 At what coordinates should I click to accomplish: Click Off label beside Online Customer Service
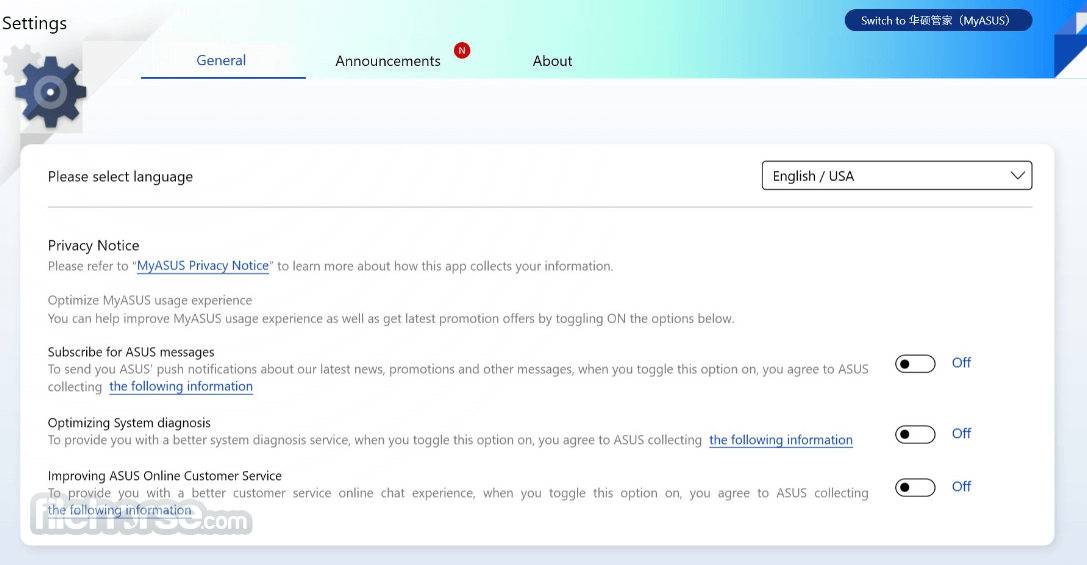(x=962, y=487)
